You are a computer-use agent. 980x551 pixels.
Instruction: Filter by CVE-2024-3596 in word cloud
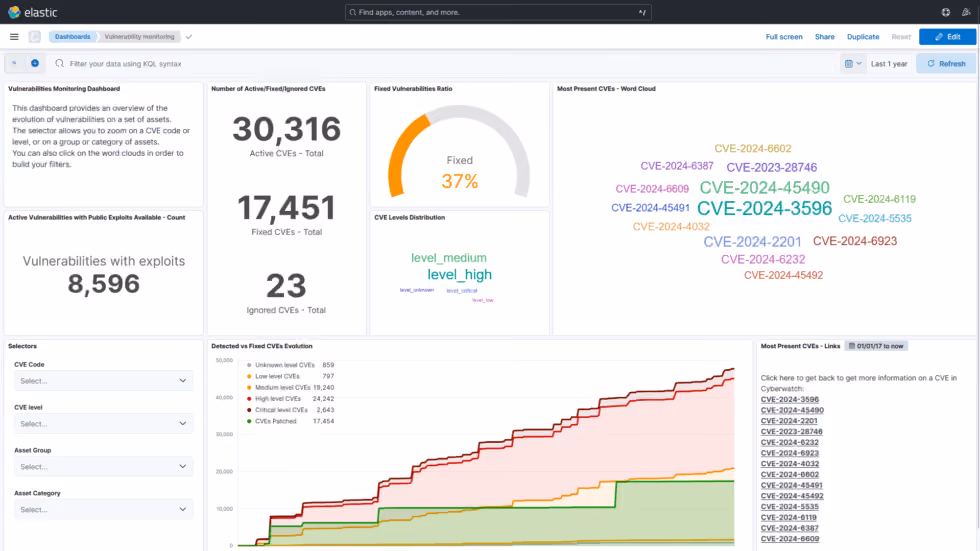[764, 208]
